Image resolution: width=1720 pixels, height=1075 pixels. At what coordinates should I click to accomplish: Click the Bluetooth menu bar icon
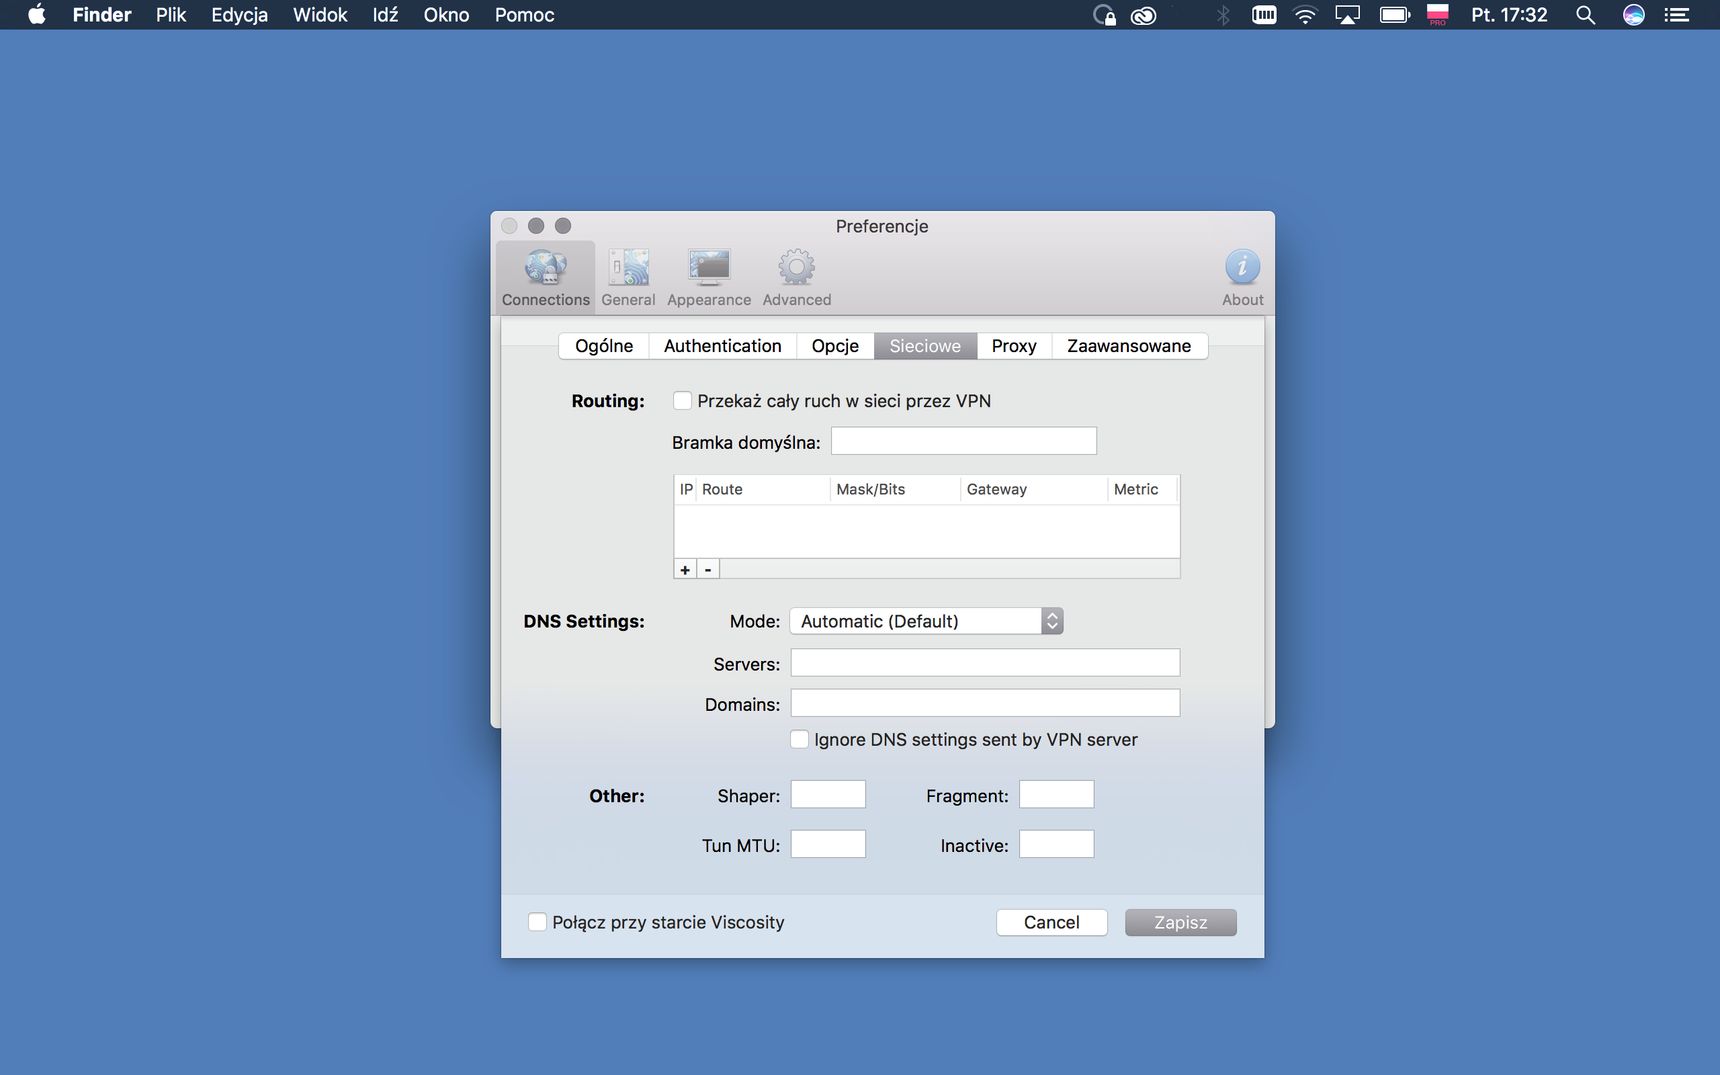coord(1223,15)
